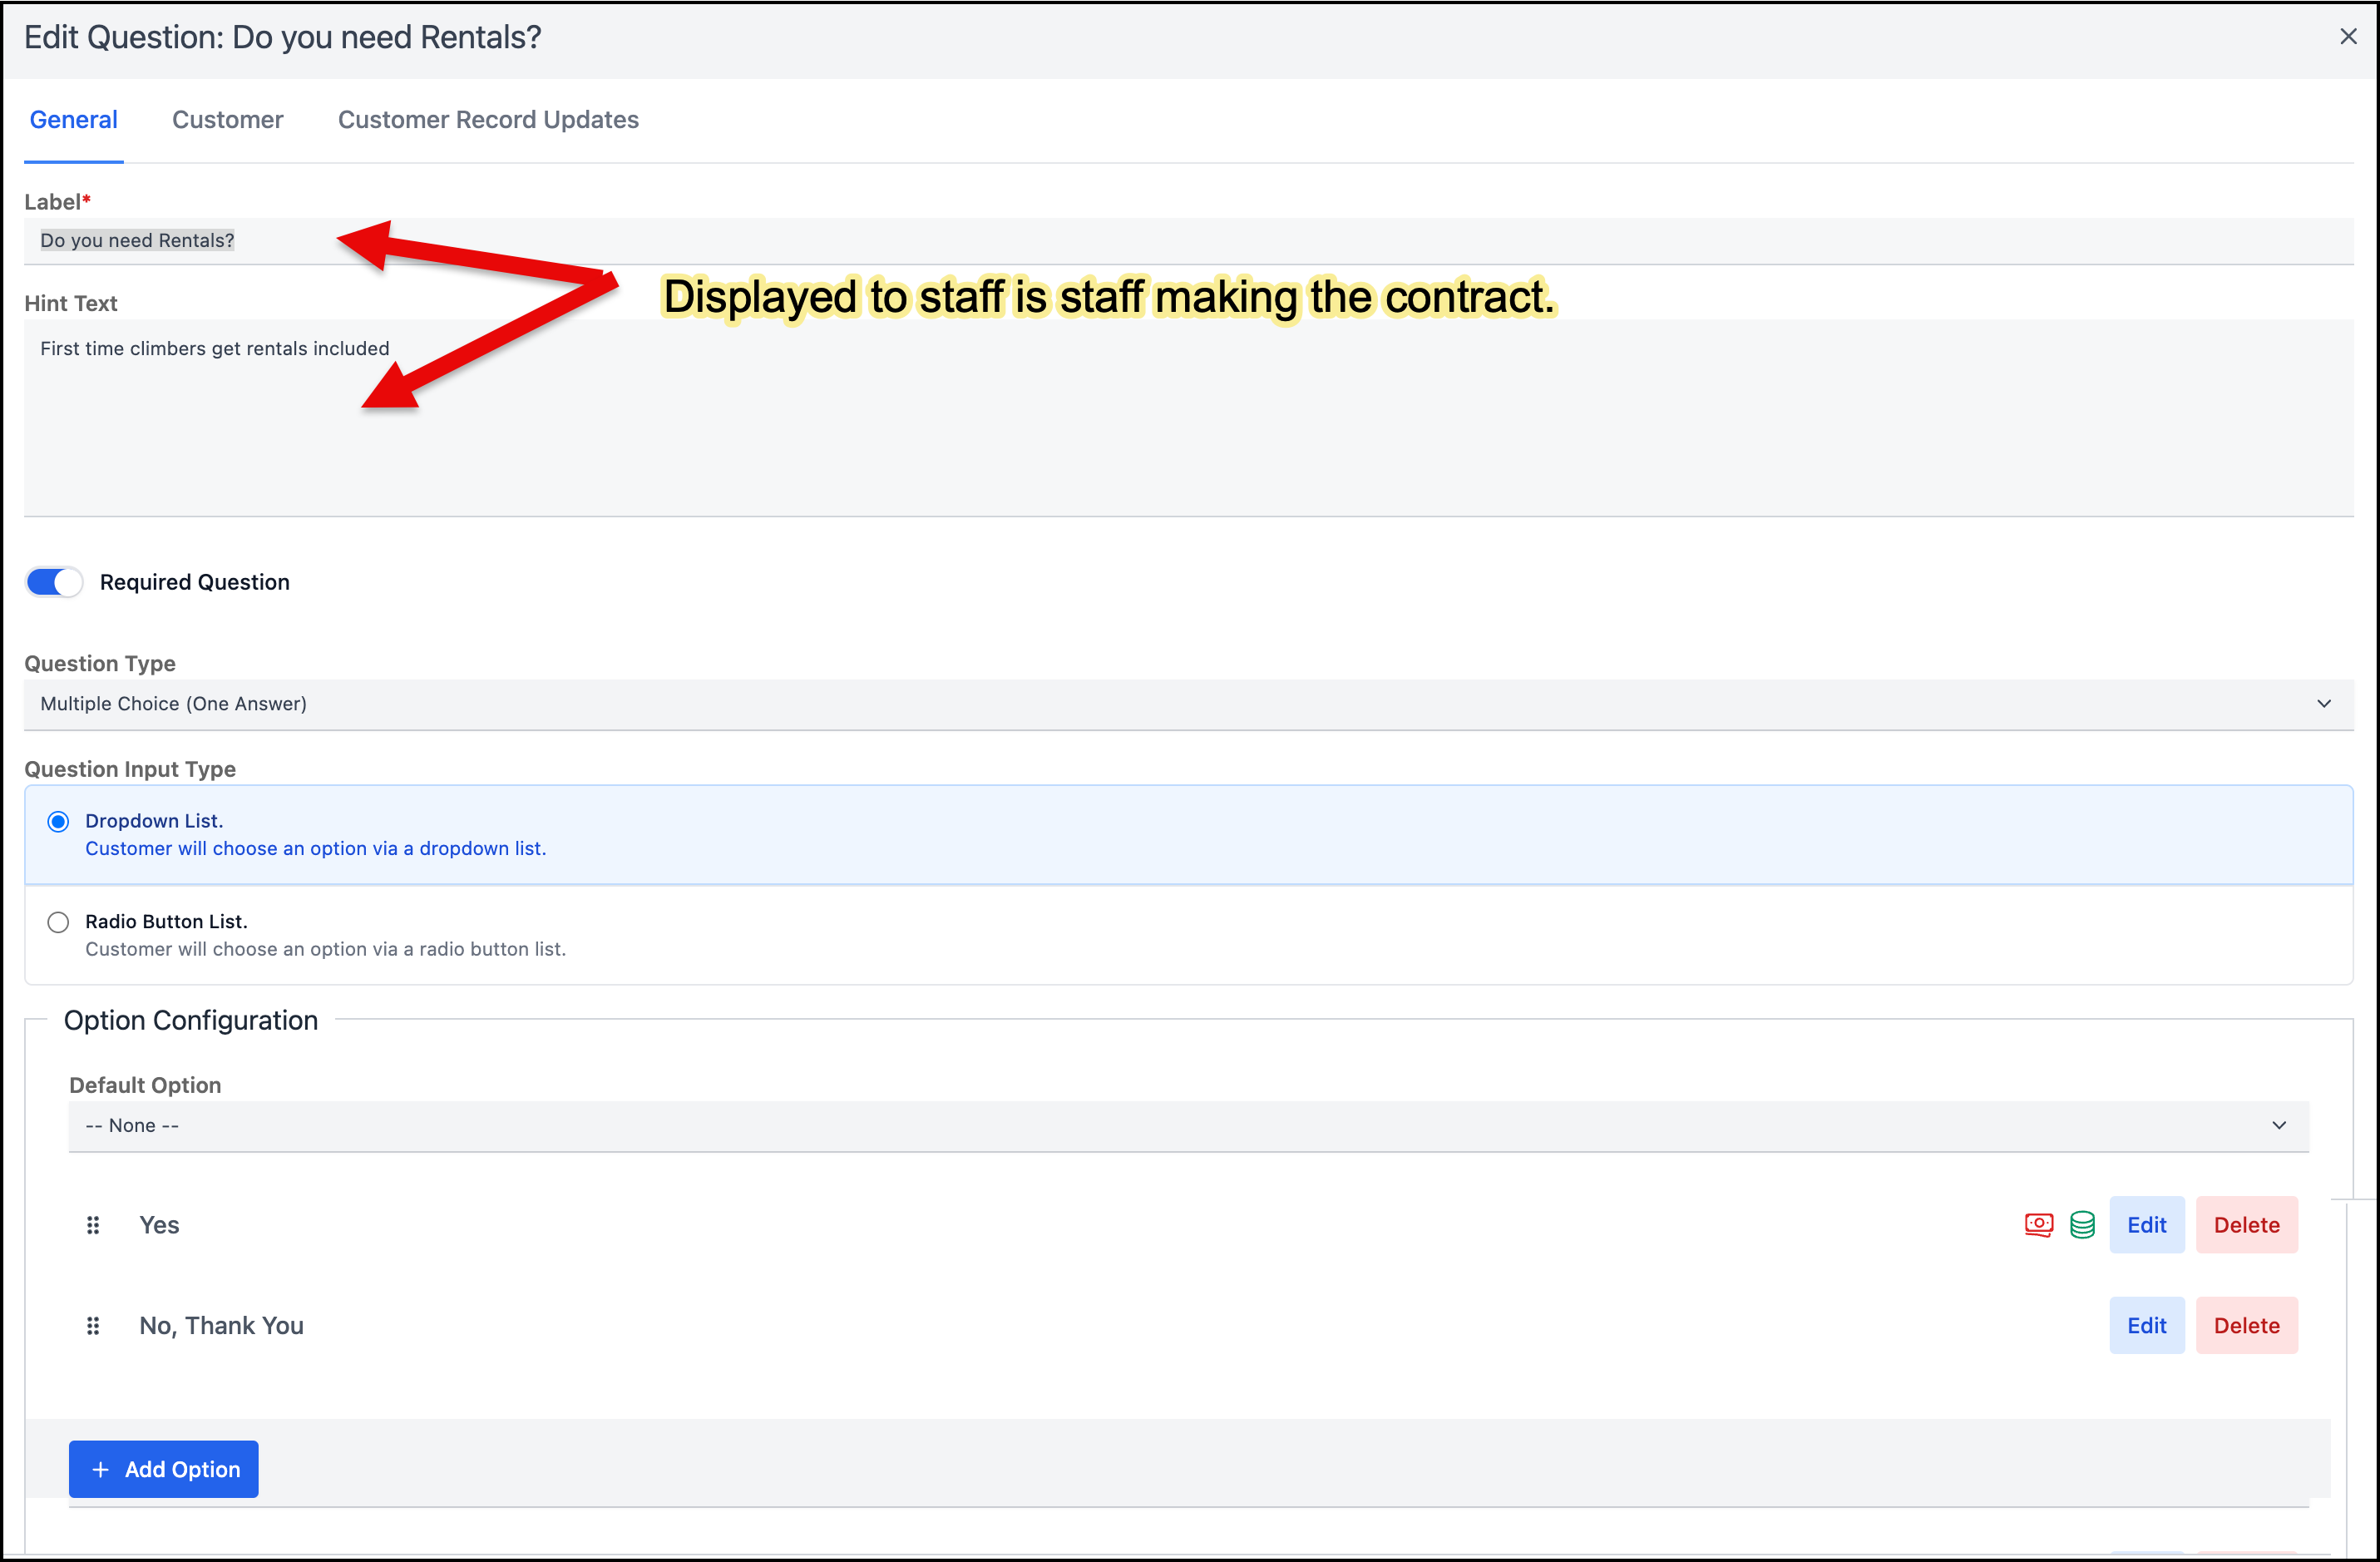Switch to the General tab
2380x1562 pixels.
tap(74, 120)
